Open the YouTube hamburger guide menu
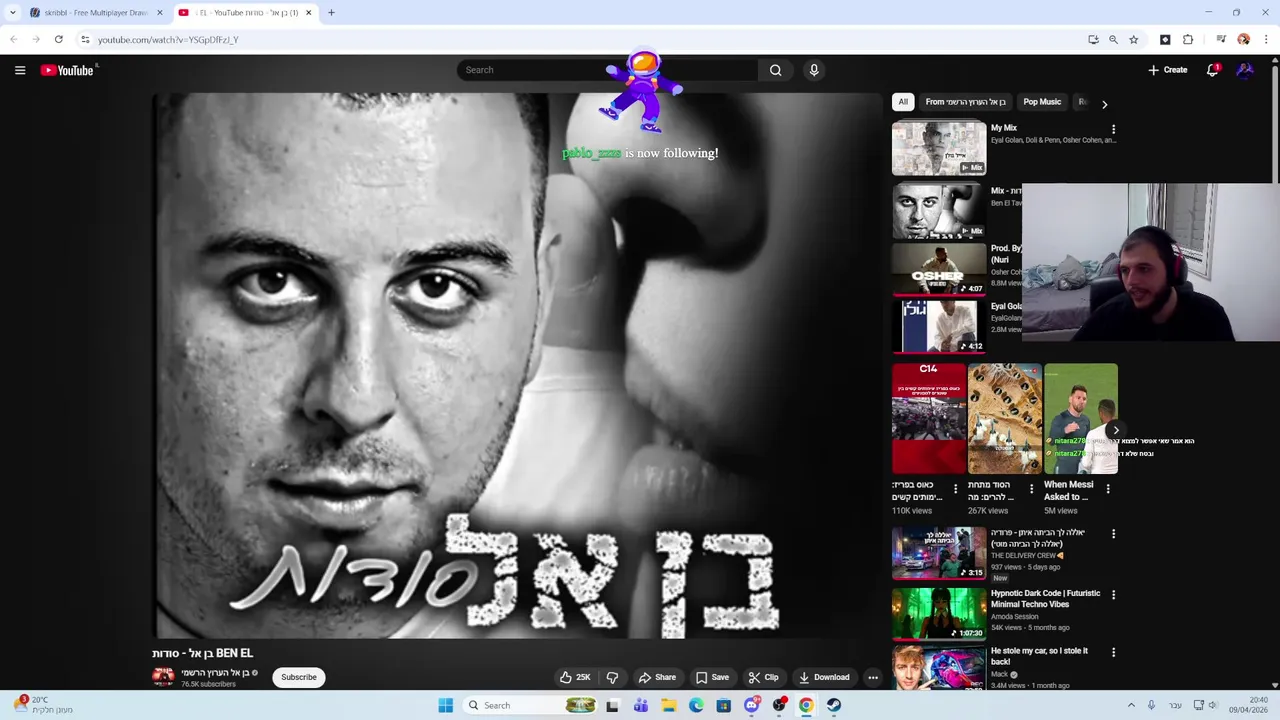This screenshot has height=720, width=1280. [x=20, y=70]
